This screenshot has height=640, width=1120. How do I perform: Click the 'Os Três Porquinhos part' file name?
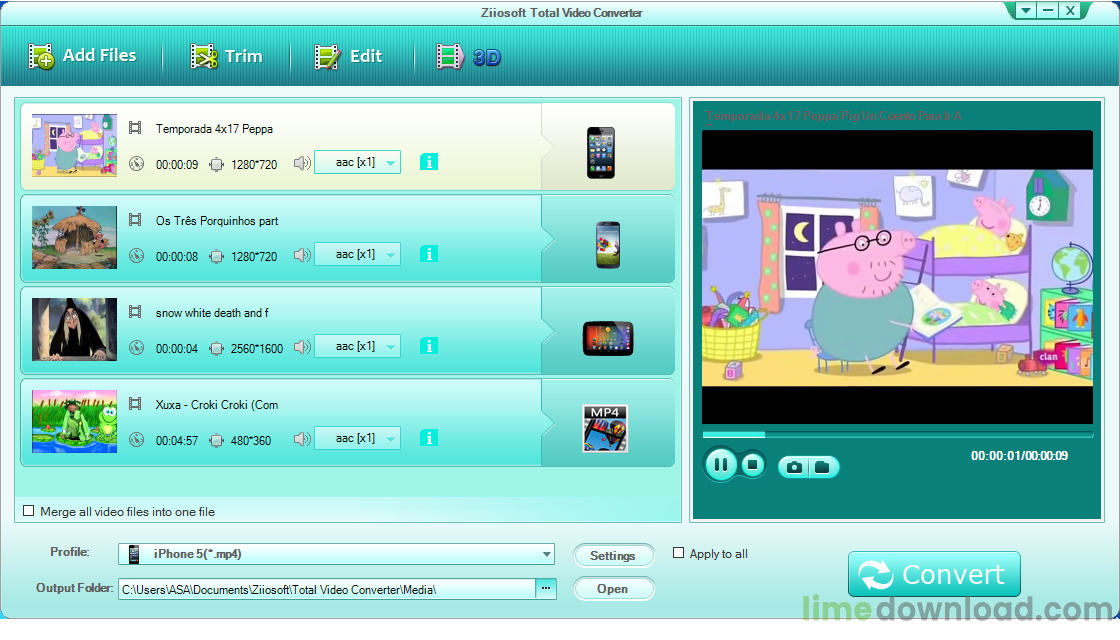(217, 221)
